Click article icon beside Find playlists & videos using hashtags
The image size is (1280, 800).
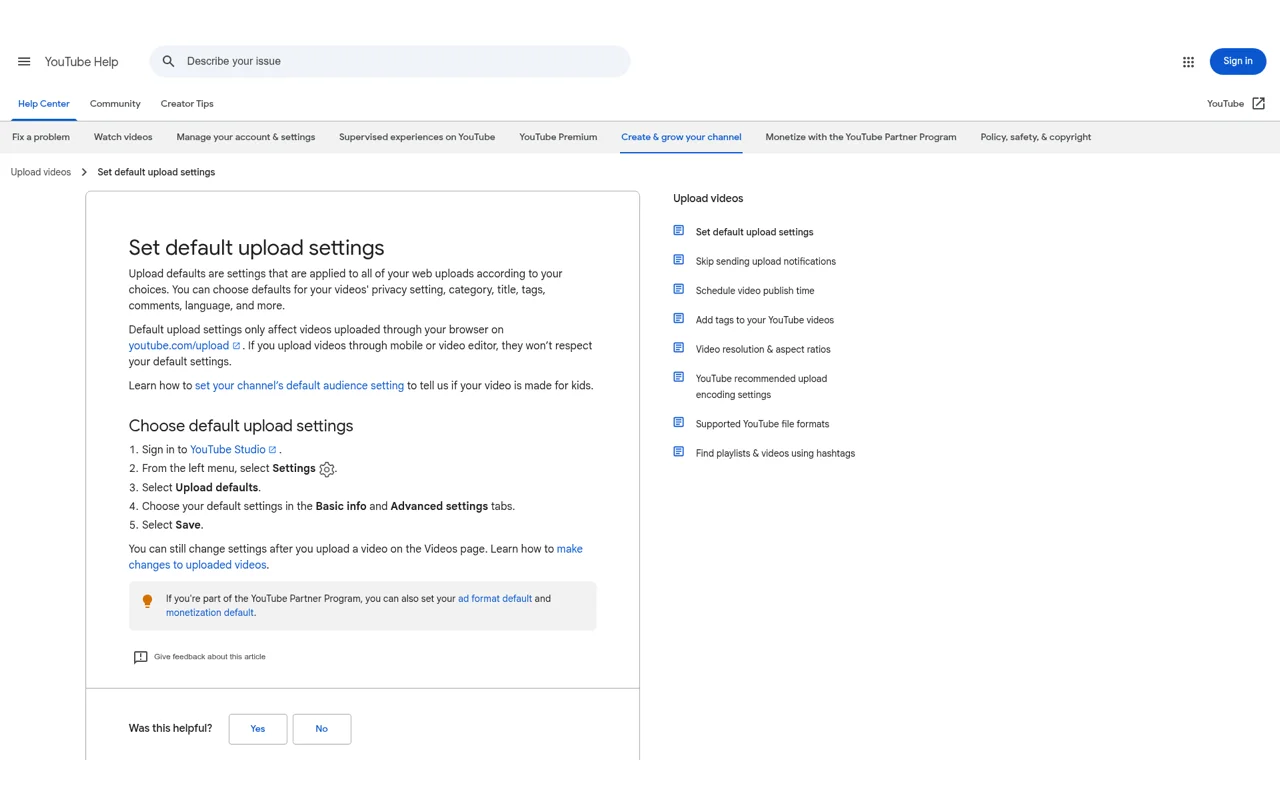678,452
